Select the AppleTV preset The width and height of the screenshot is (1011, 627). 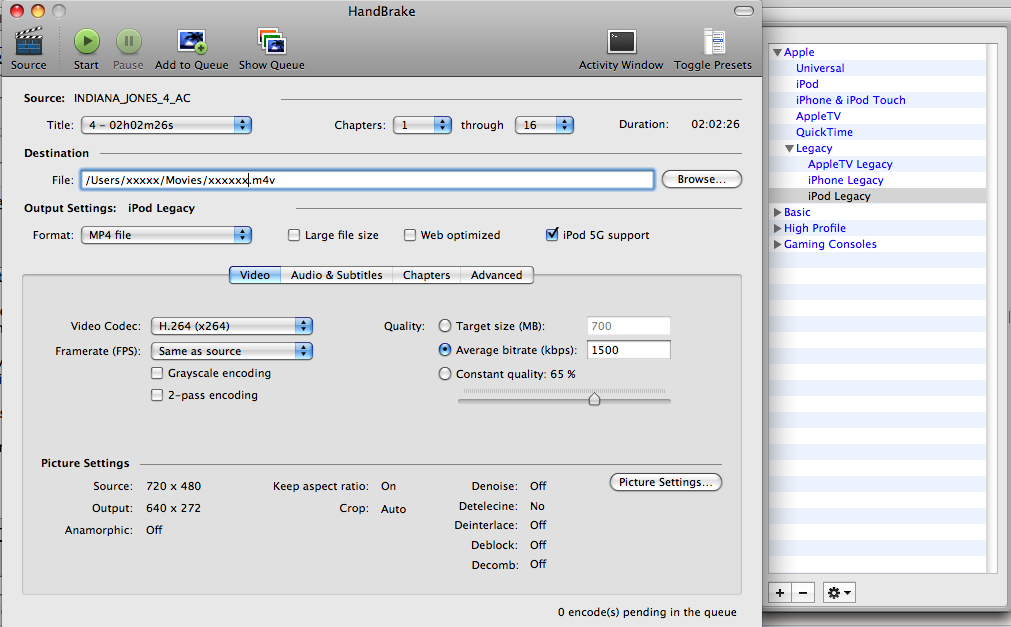pos(818,117)
